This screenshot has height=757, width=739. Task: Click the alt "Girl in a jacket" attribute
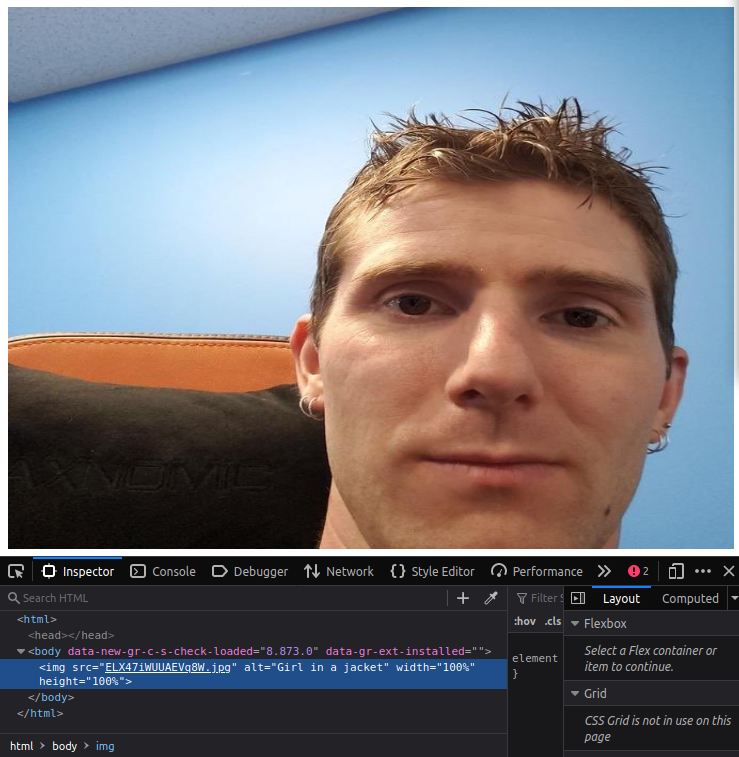coord(317,667)
